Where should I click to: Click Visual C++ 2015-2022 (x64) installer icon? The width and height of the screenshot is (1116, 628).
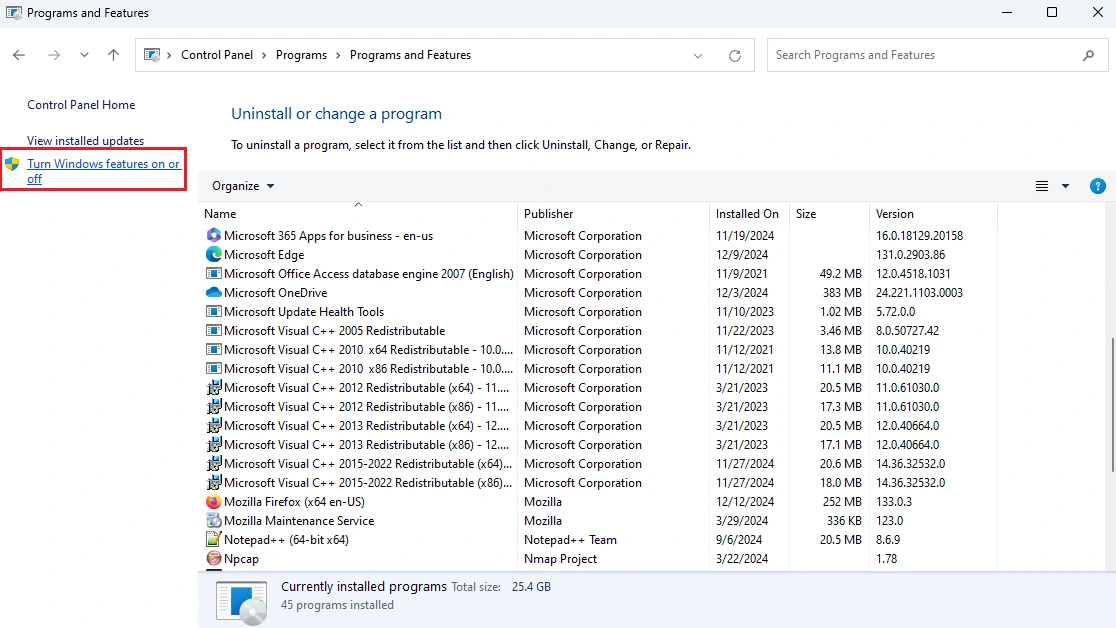point(214,464)
